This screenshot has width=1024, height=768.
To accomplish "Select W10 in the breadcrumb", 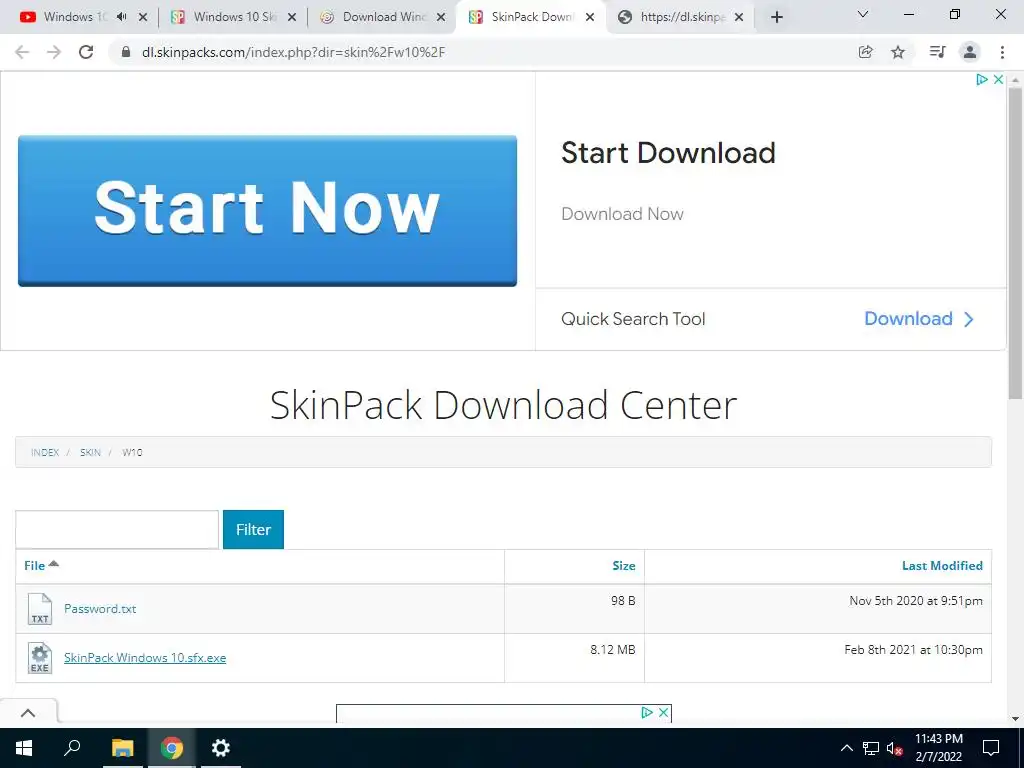I will tap(132, 452).
